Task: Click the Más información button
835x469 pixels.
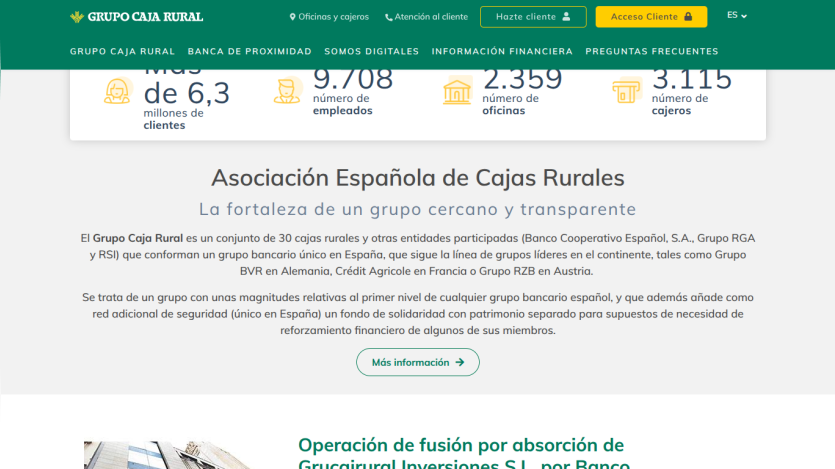Action: point(418,362)
